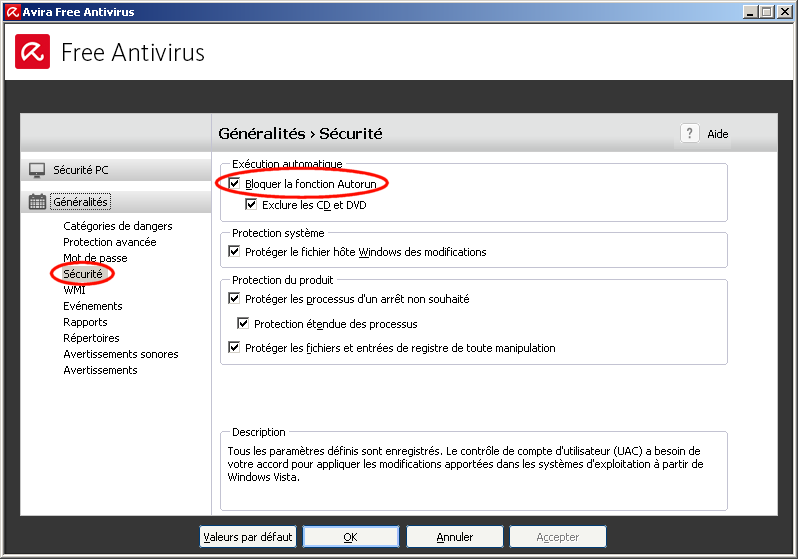Click the help question mark icon
This screenshot has width=798, height=559.
(690, 134)
